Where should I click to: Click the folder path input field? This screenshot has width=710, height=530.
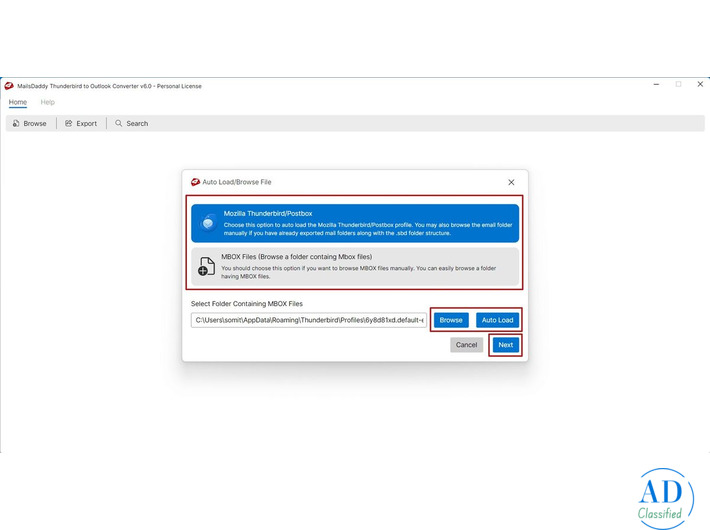[308, 320]
